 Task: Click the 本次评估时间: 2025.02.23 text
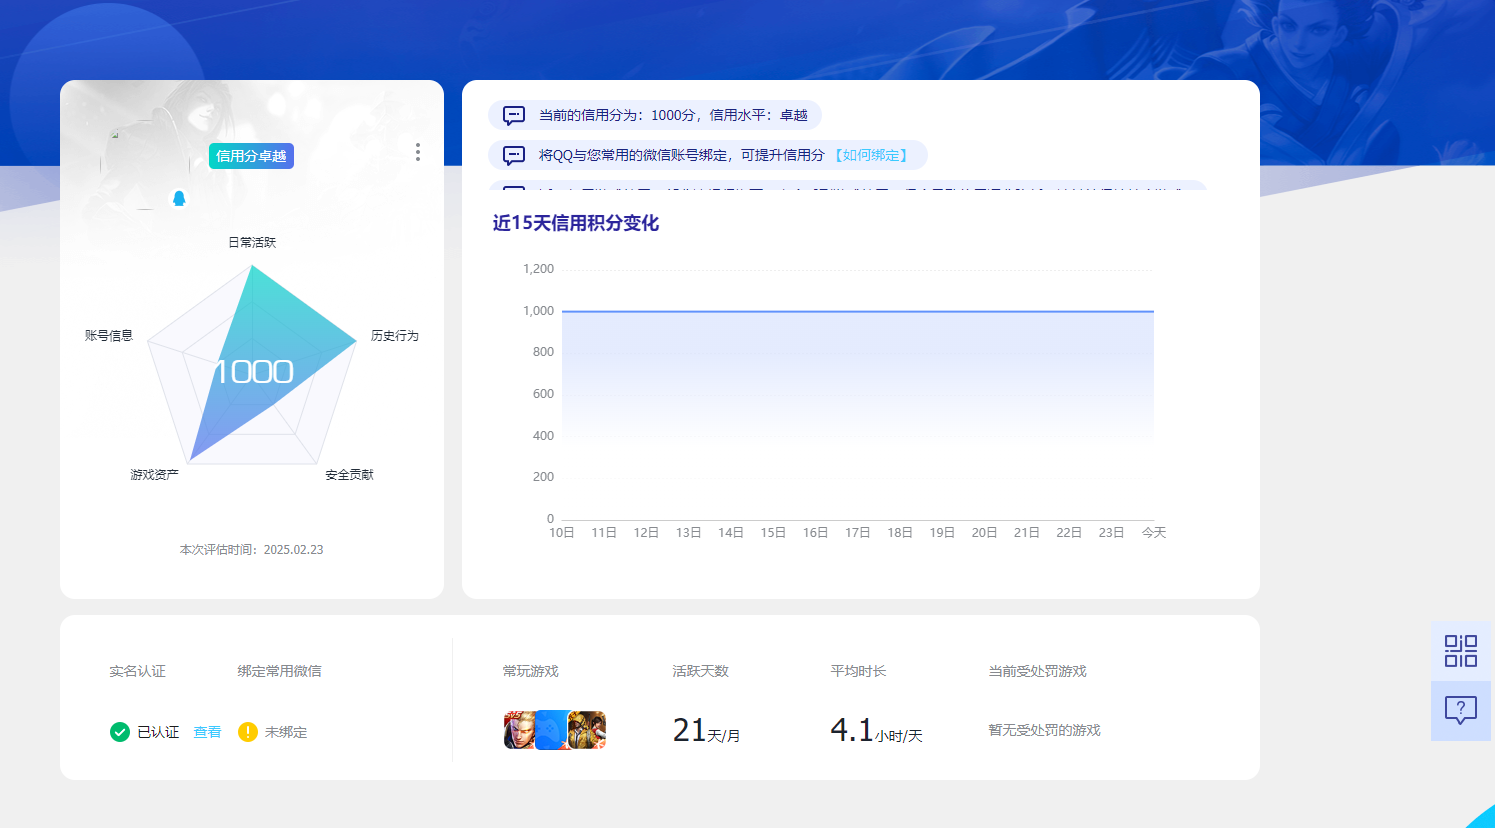click(x=251, y=549)
